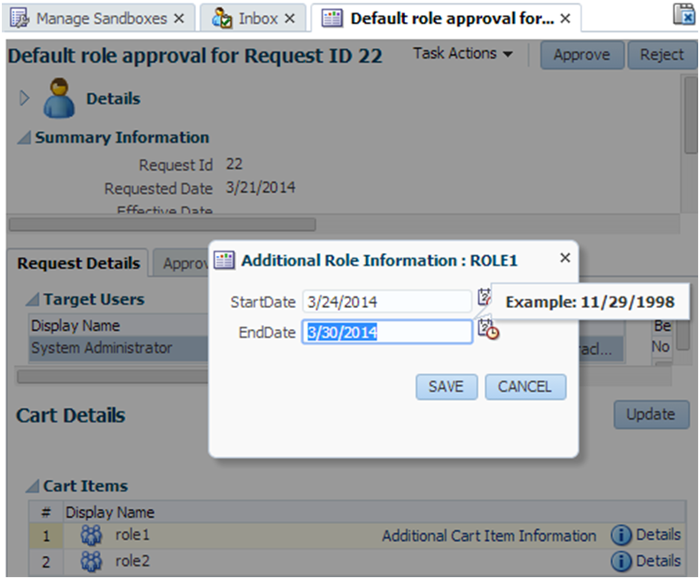Collapse the Summary Information section
Viewport: 700px width, 579px height.
click(x=24, y=137)
